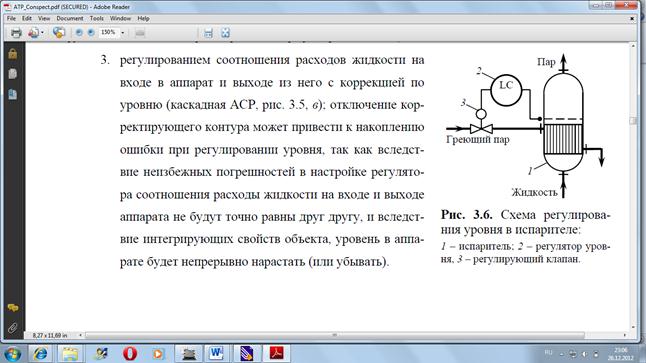Click the grayed-out toolbar button after zoom
Screen dimensions: 646x363
[x=140, y=33]
